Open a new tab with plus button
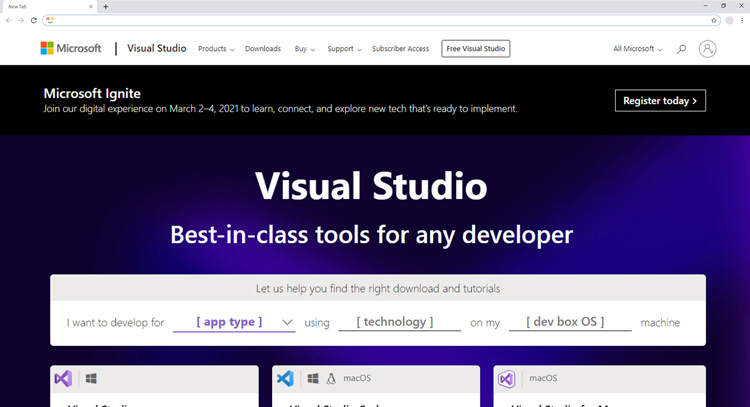The image size is (750, 407). tap(106, 7)
